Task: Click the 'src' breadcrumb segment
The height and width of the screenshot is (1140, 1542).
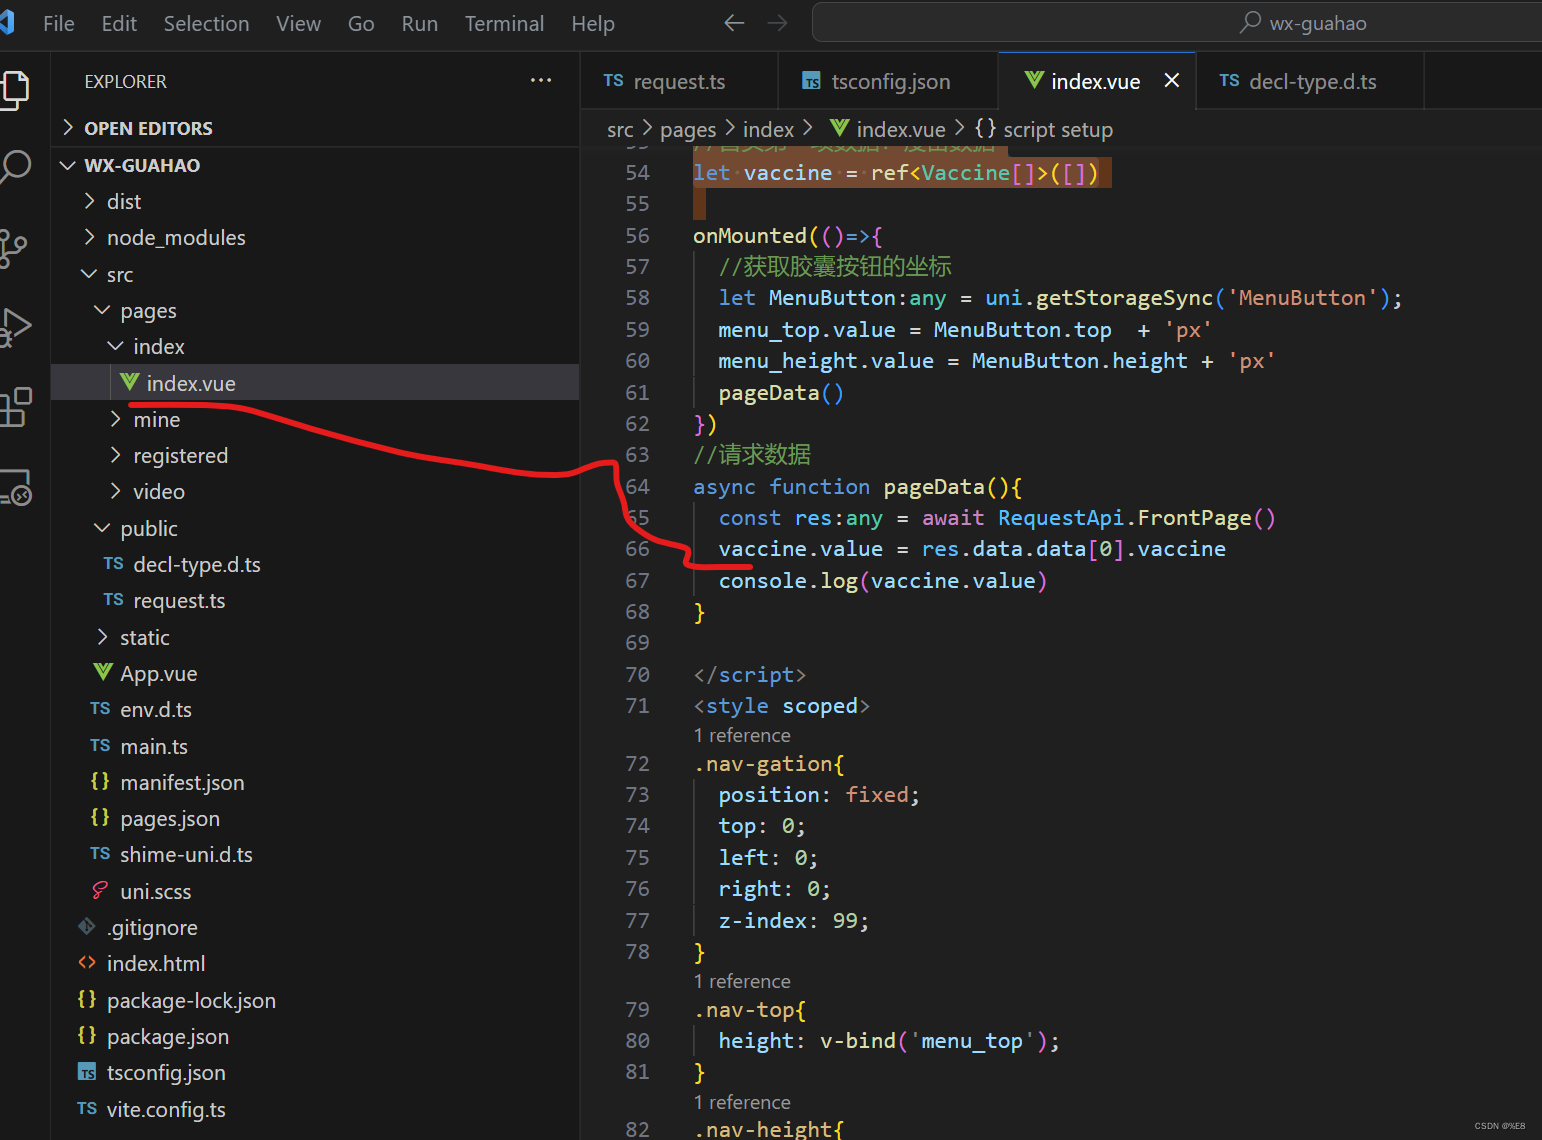Action: pos(620,129)
